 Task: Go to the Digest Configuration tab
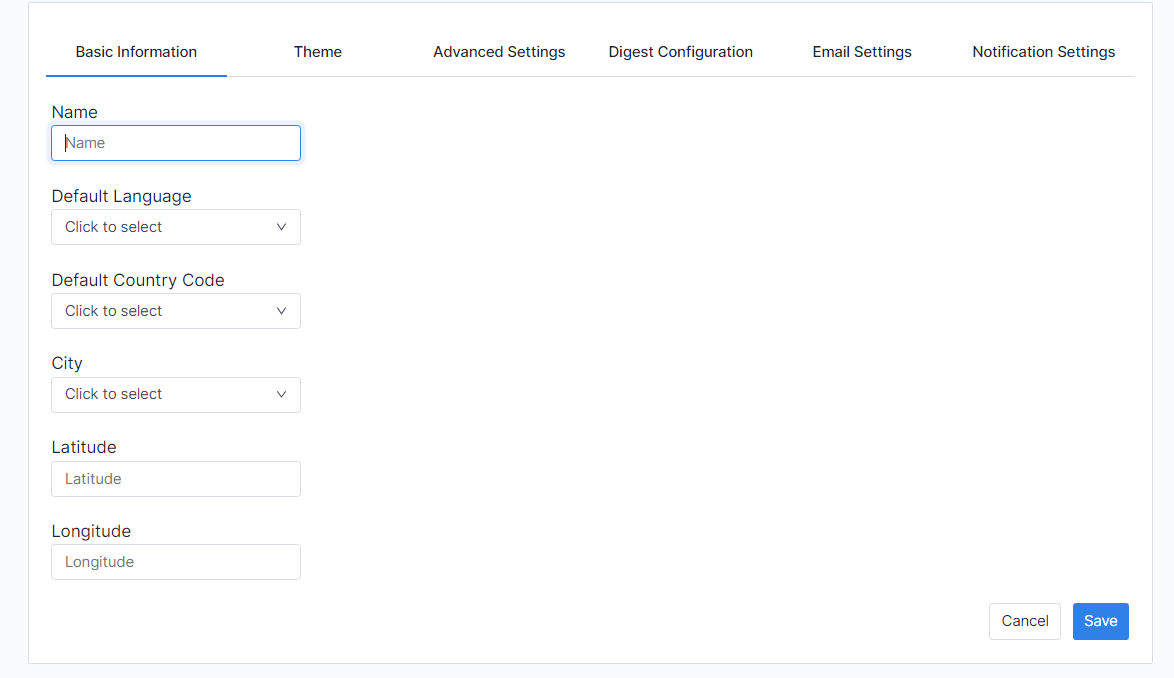click(x=680, y=52)
